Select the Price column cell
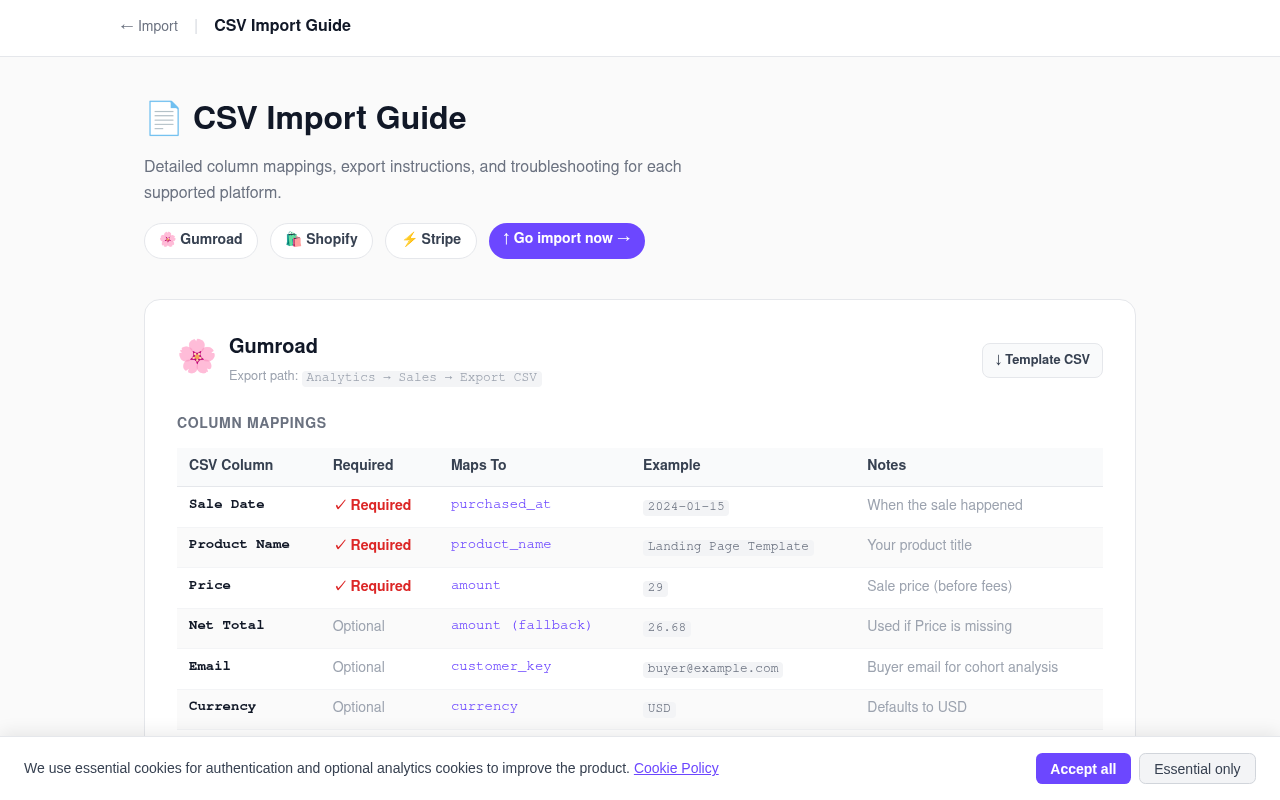 (210, 586)
